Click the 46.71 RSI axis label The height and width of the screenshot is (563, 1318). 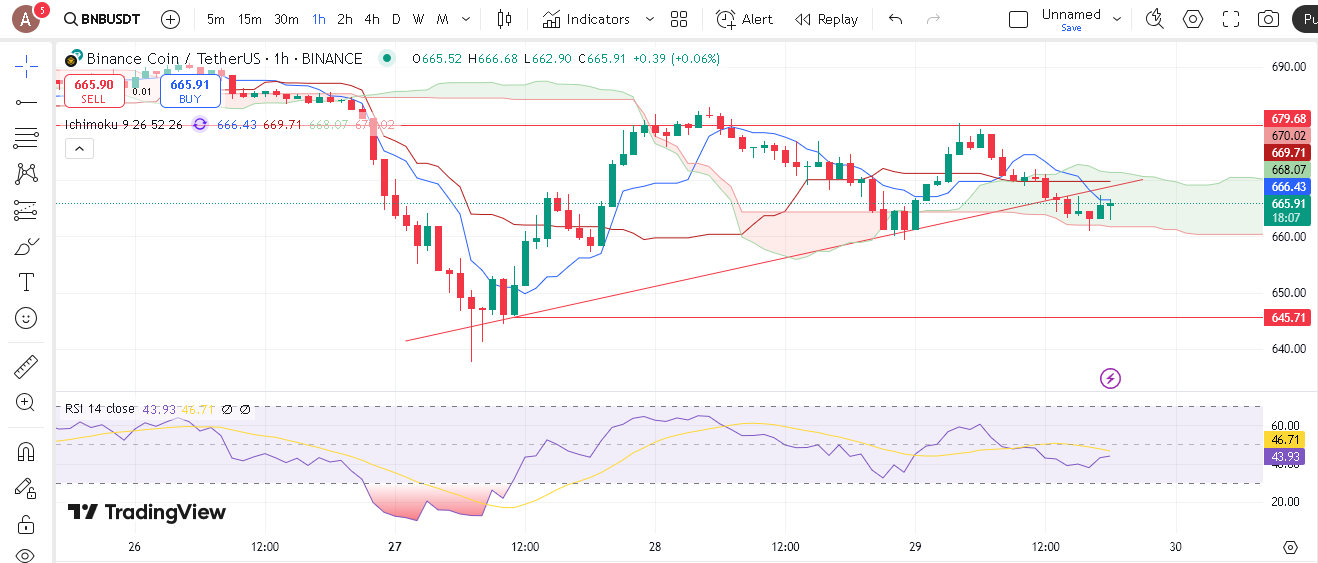(1284, 440)
